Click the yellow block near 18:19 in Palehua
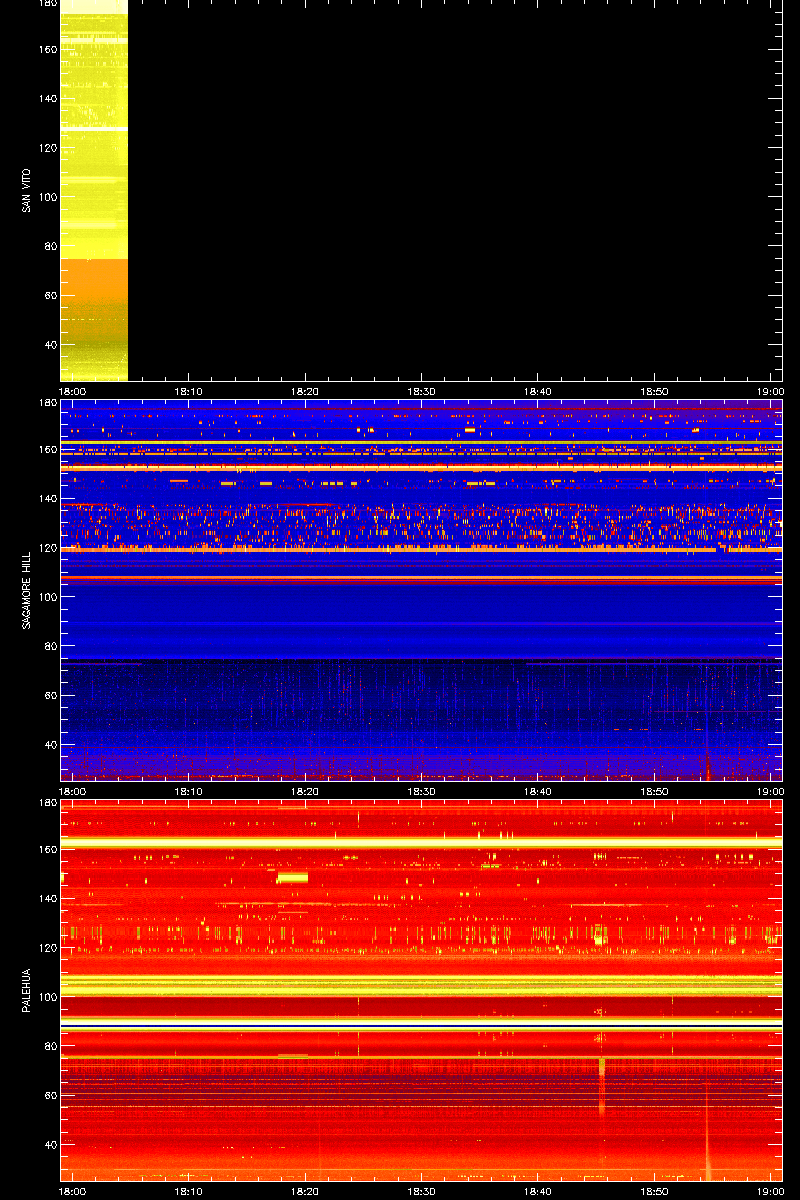The height and width of the screenshot is (1200, 800). click(293, 877)
